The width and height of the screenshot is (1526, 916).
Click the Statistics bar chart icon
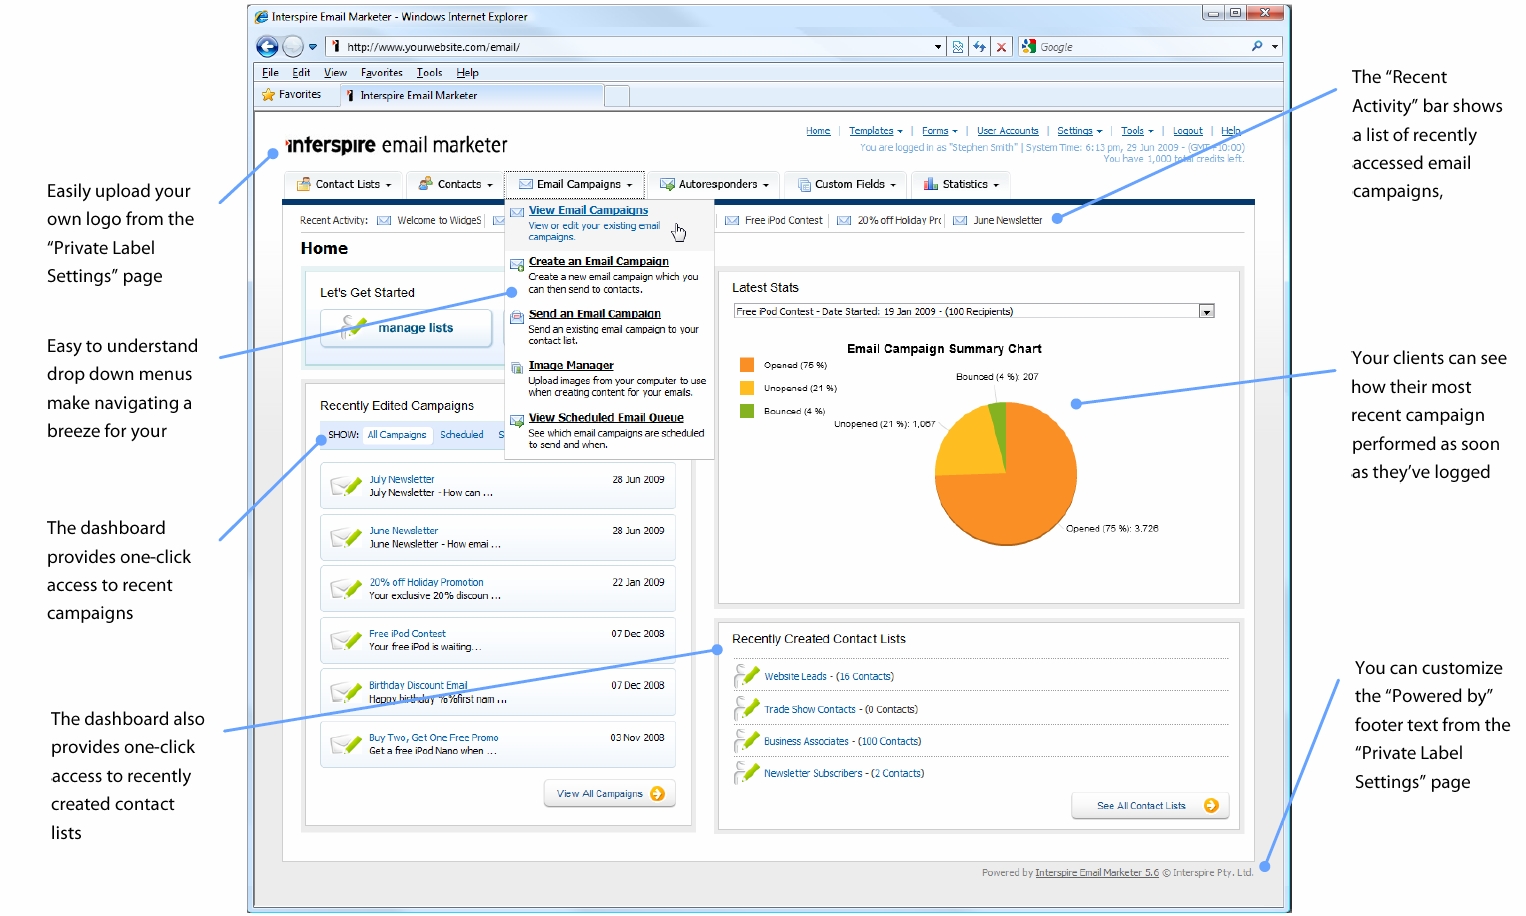(x=930, y=184)
